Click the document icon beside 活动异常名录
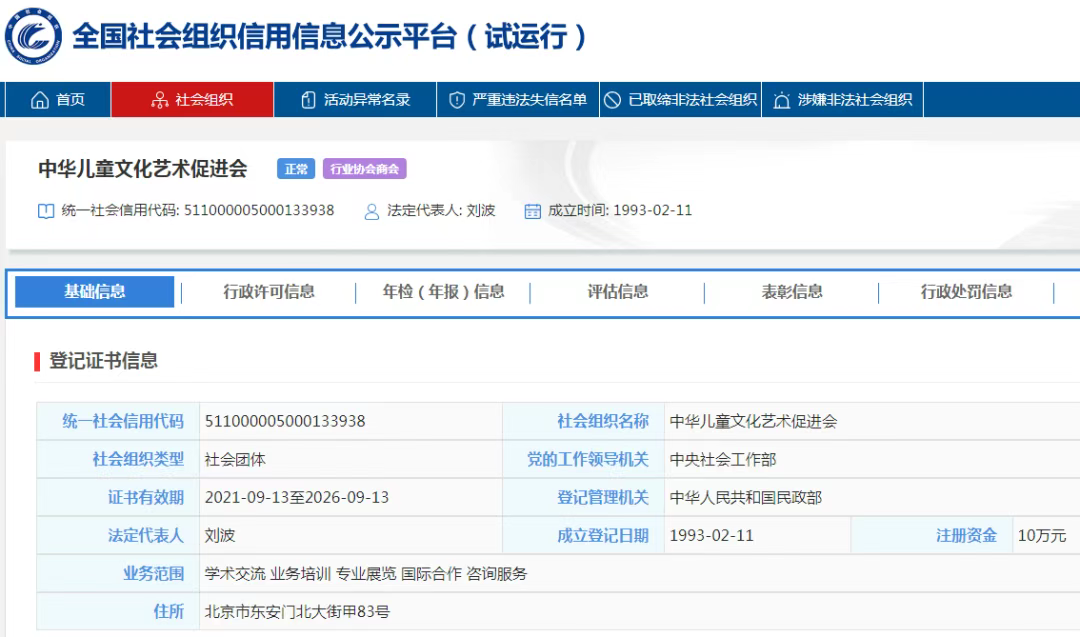1080x637 pixels. [x=308, y=100]
